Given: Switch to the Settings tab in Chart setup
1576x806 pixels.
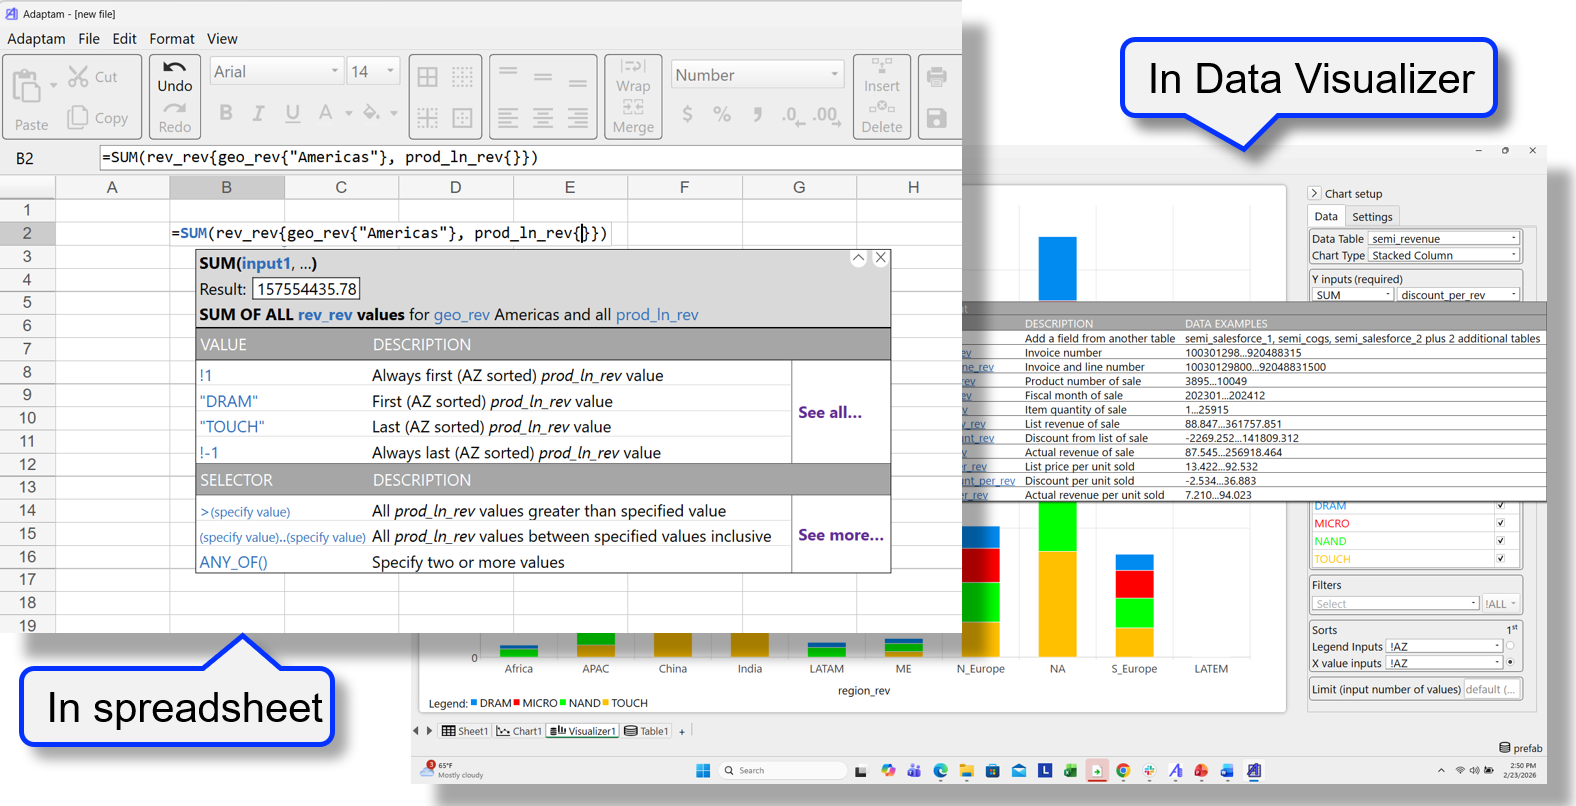Looking at the screenshot, I should tap(1372, 217).
